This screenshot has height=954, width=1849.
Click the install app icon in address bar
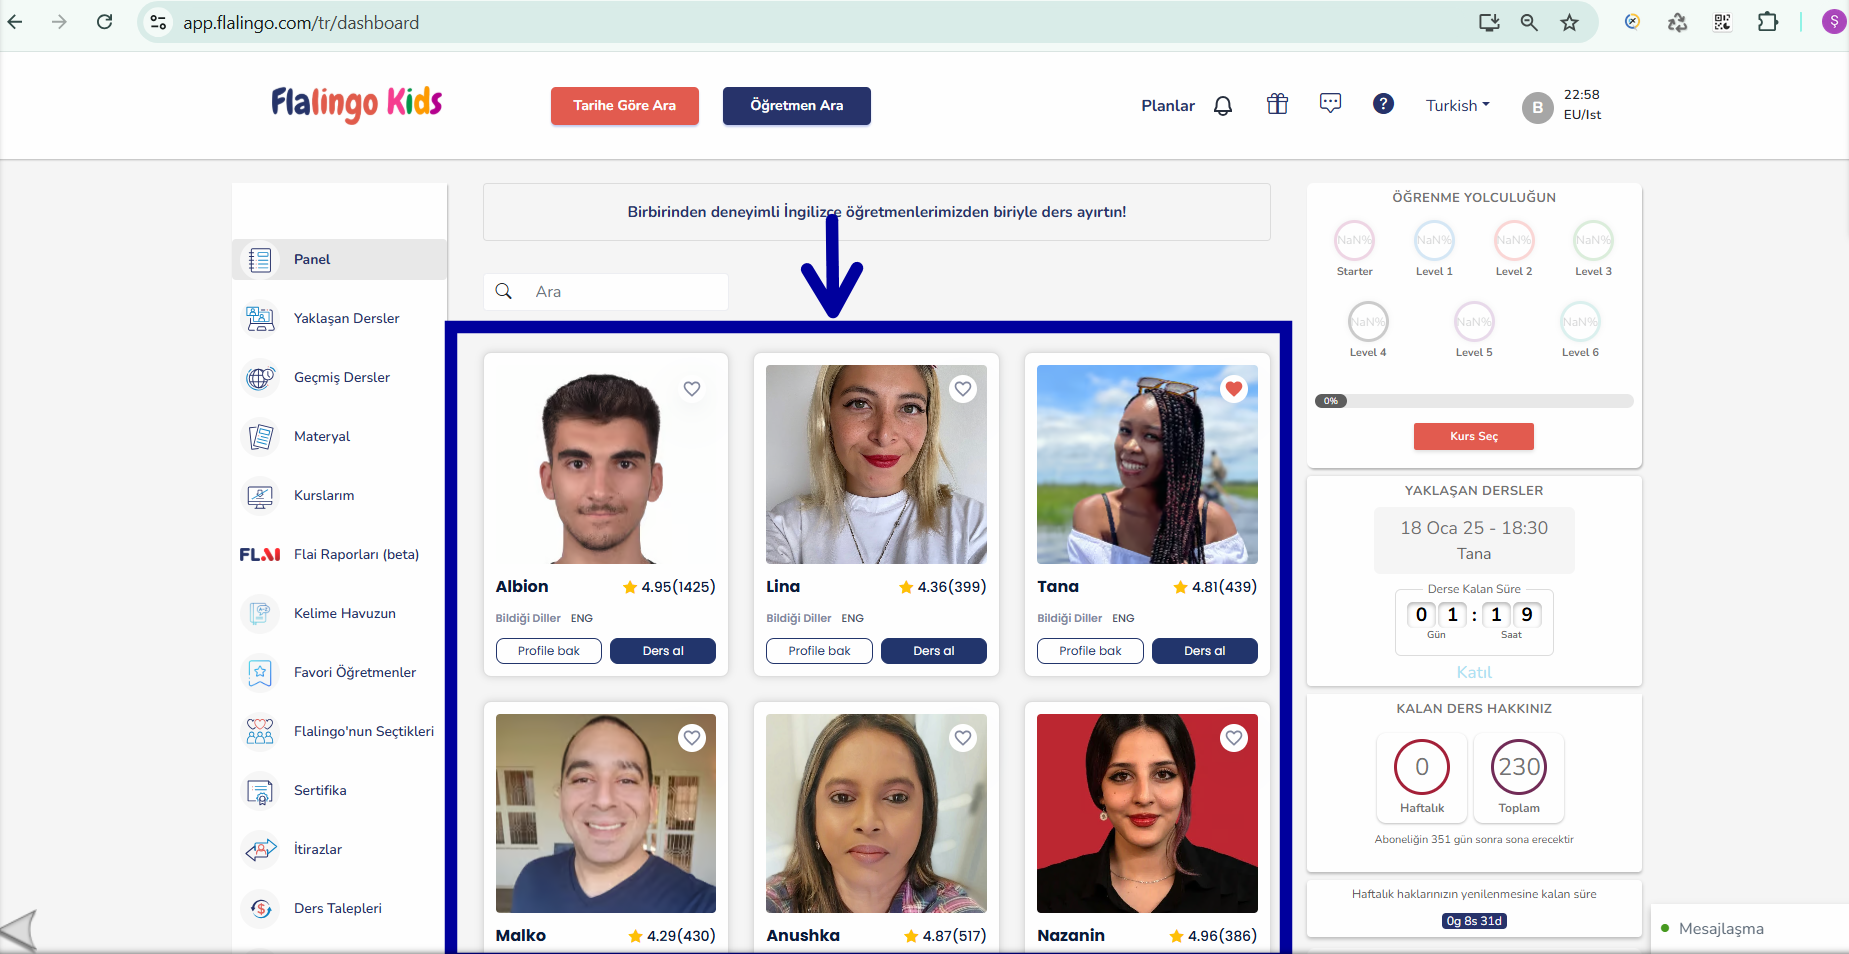pos(1489,22)
